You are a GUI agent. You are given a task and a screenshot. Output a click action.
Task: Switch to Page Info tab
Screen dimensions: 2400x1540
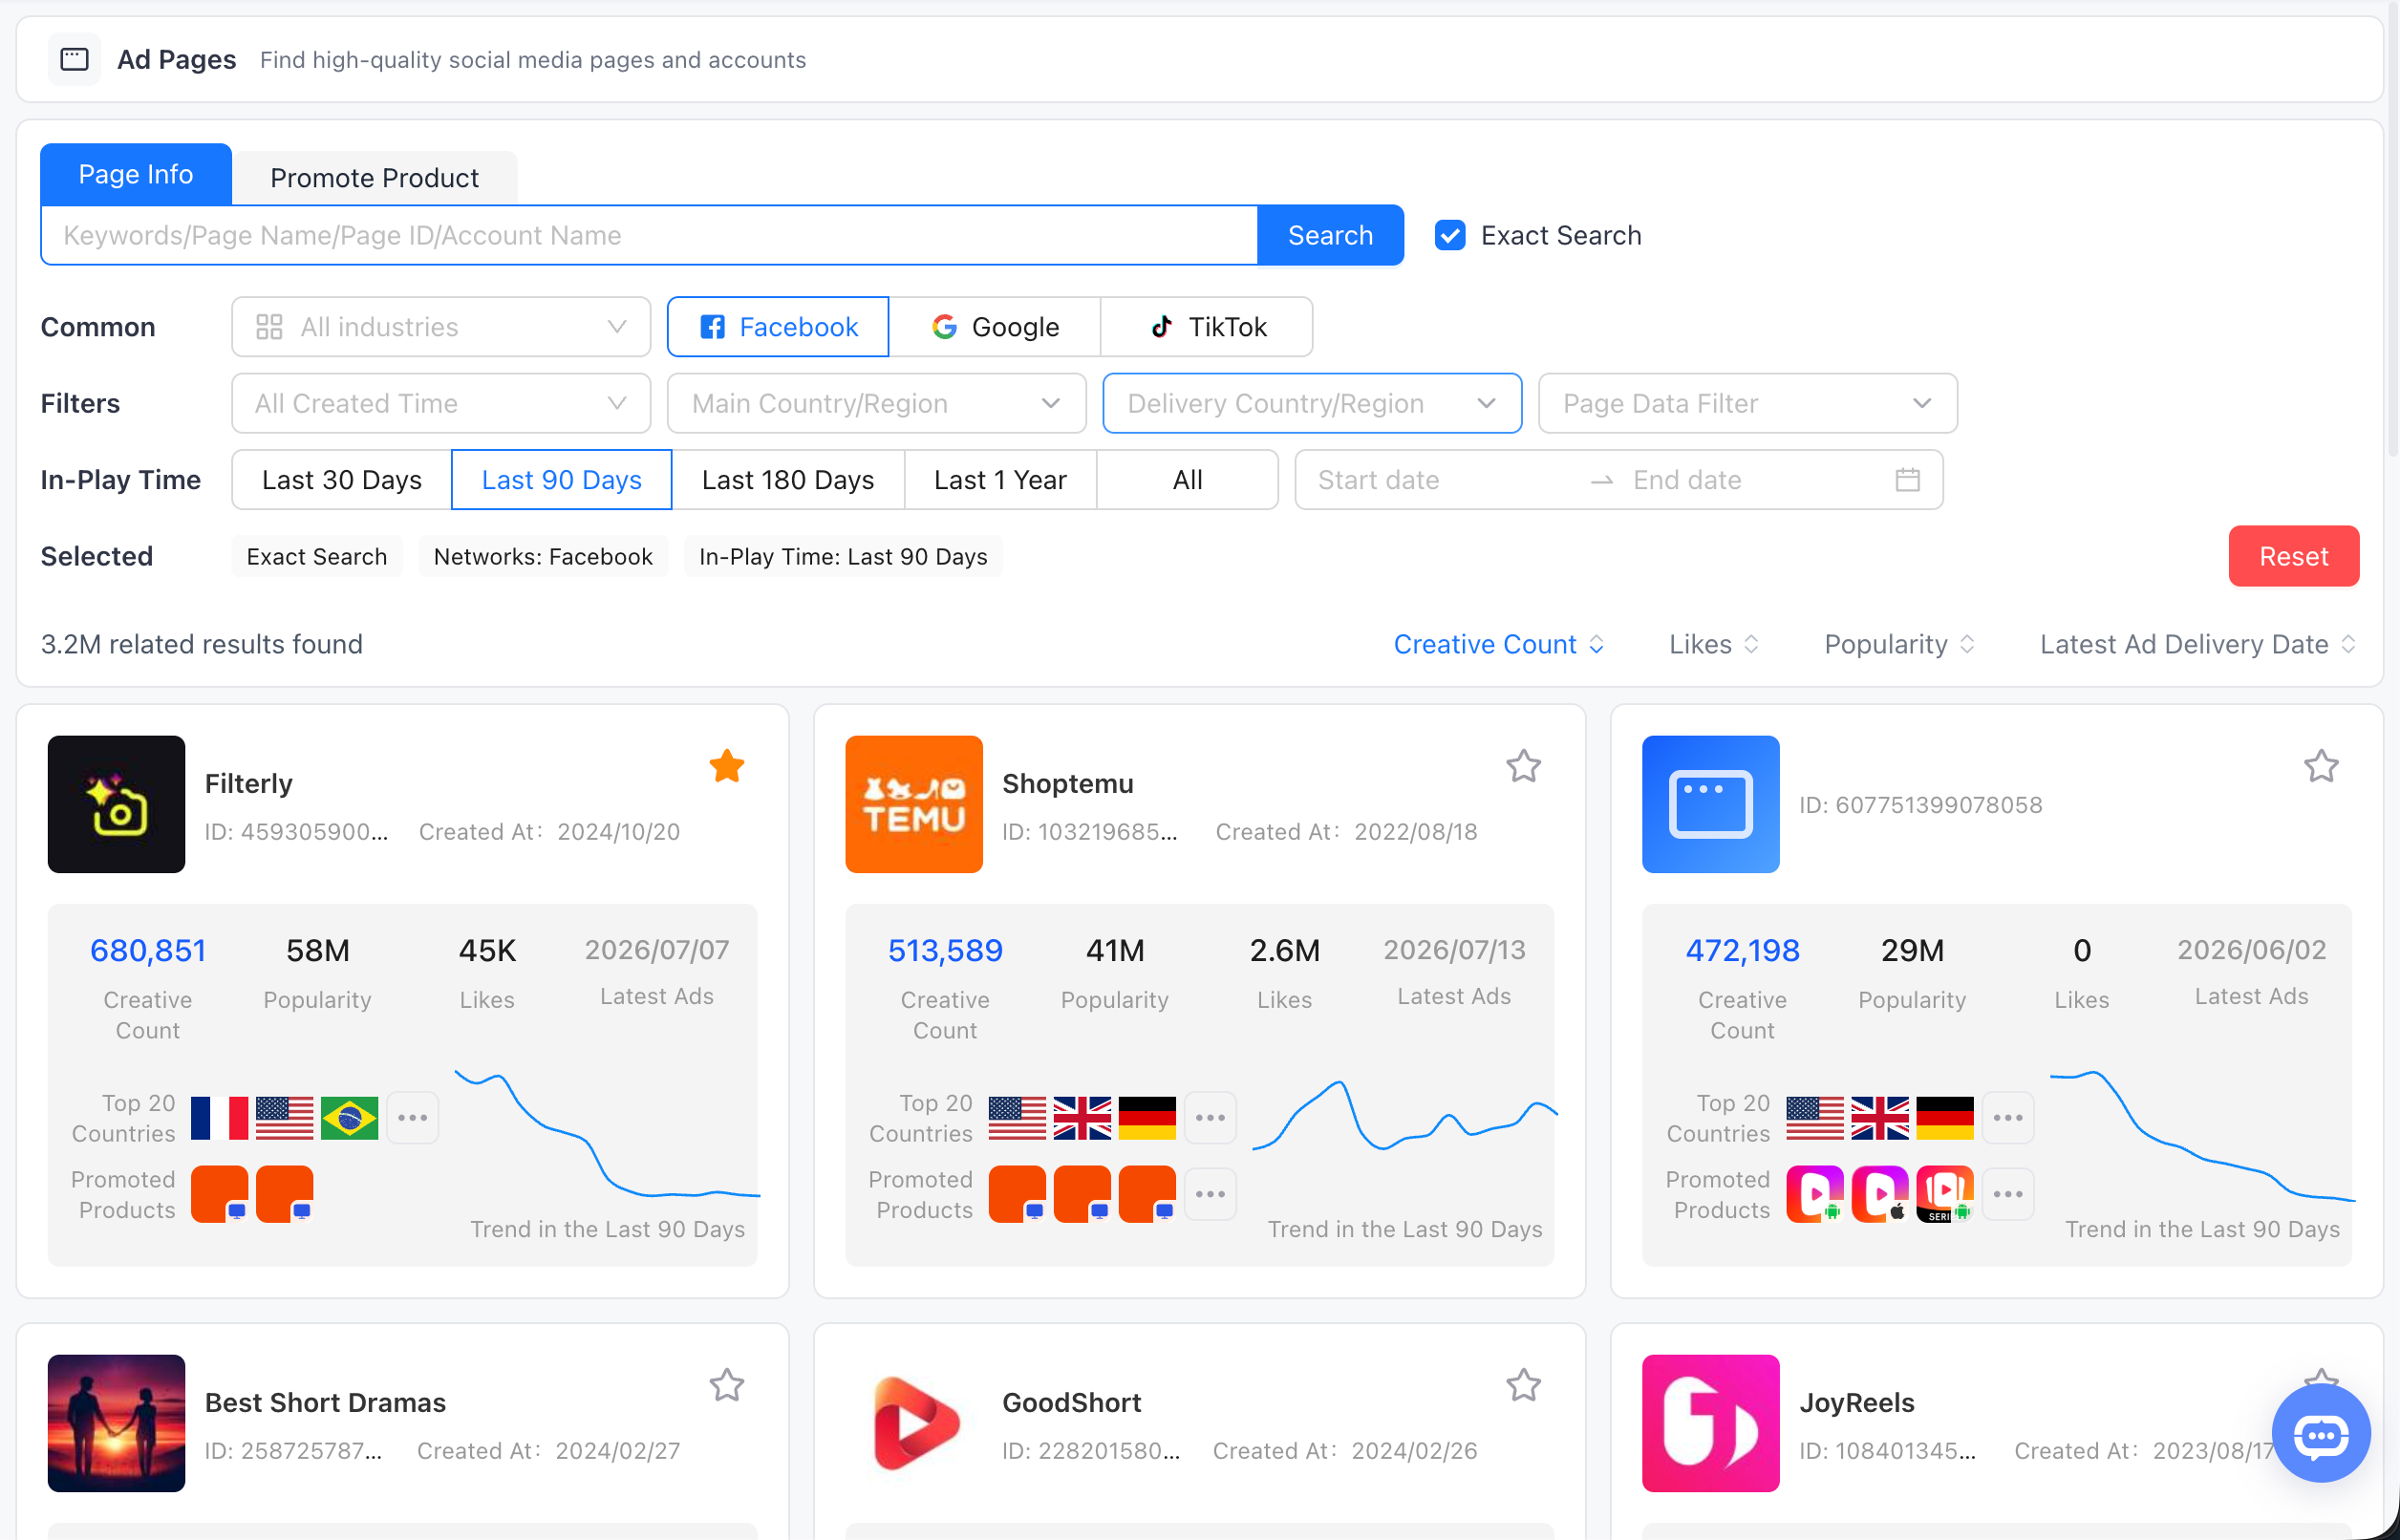[136, 174]
